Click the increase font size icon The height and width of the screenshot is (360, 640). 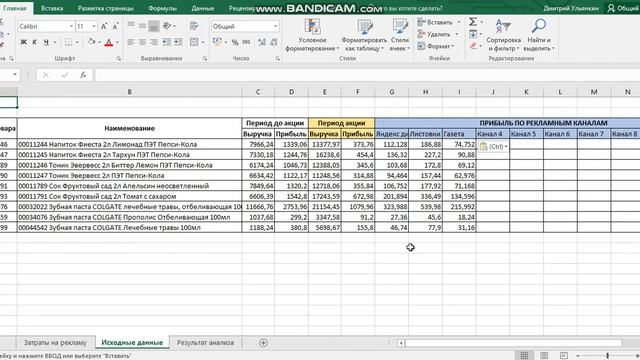coord(104,27)
